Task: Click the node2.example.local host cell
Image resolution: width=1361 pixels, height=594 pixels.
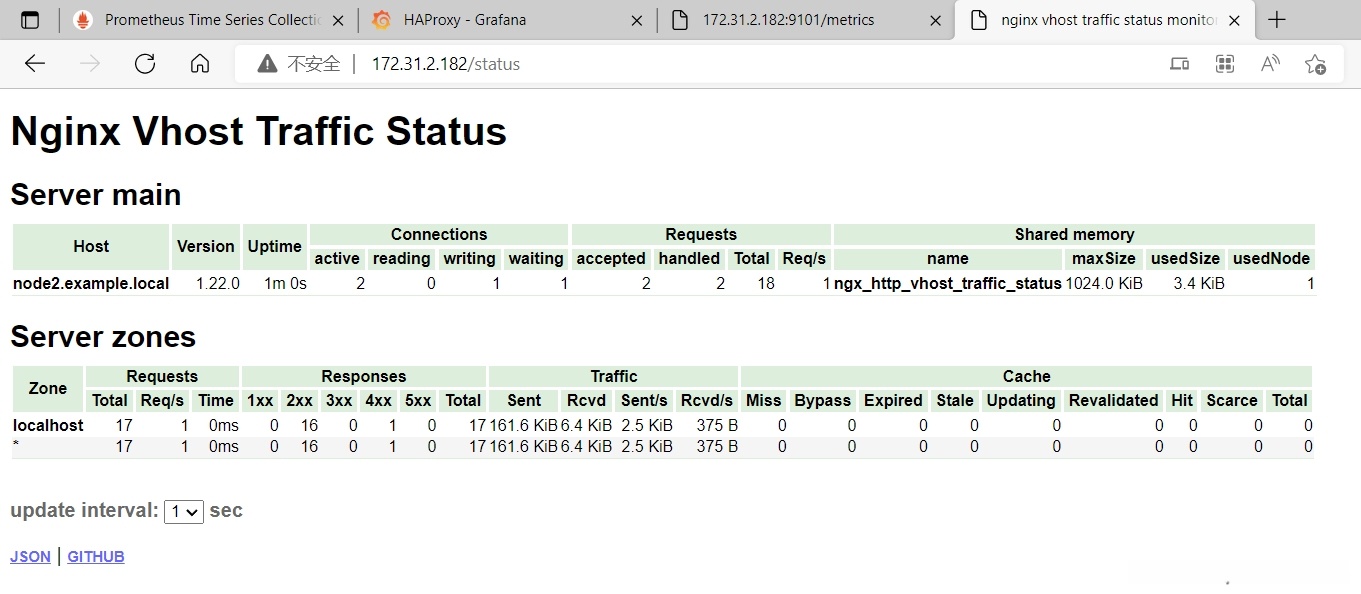Action: (91, 283)
